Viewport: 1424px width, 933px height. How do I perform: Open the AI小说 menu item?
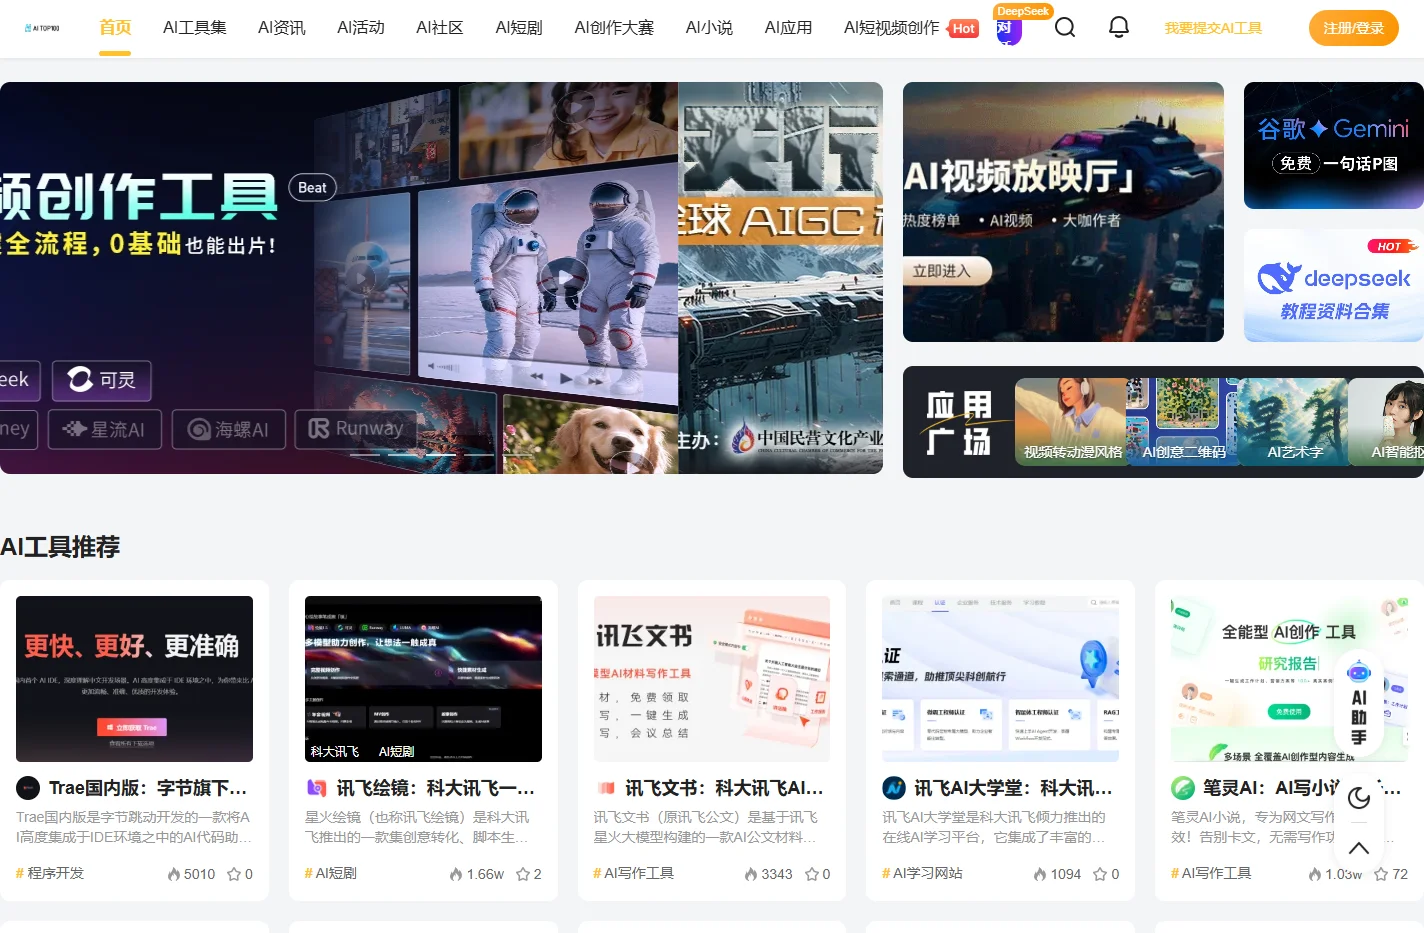tap(709, 27)
